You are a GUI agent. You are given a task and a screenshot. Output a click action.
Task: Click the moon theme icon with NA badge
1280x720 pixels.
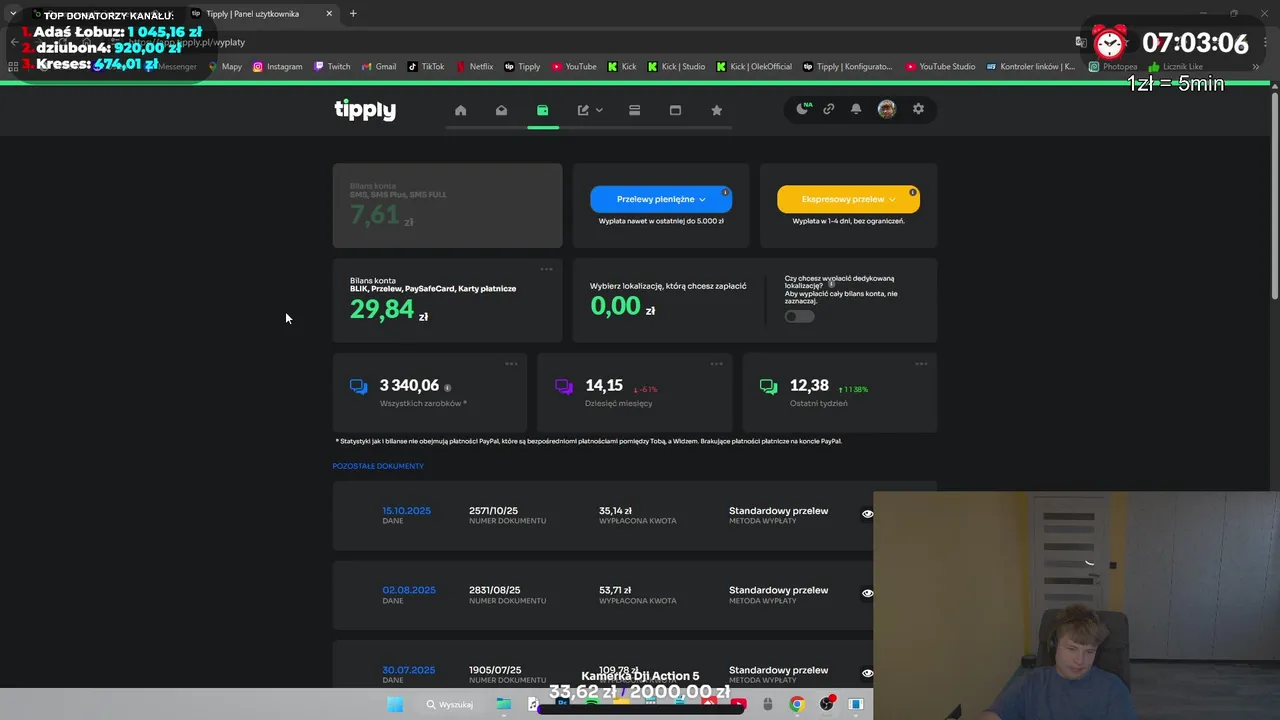tap(803, 109)
